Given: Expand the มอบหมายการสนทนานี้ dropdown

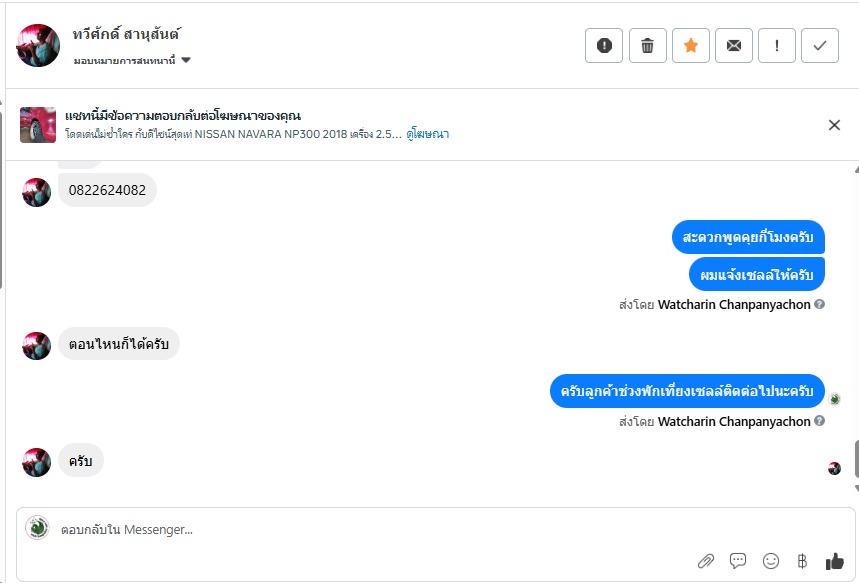Looking at the screenshot, I should coord(186,60).
